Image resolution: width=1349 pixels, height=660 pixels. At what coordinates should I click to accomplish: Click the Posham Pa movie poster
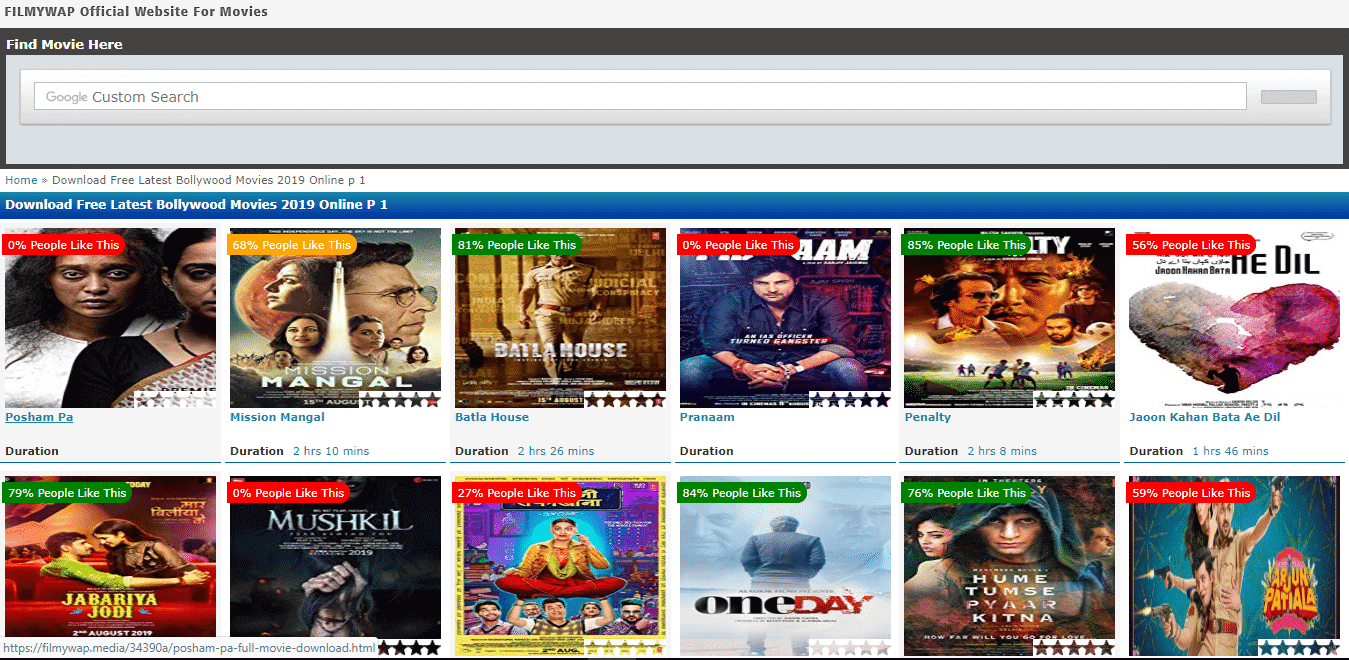point(110,318)
